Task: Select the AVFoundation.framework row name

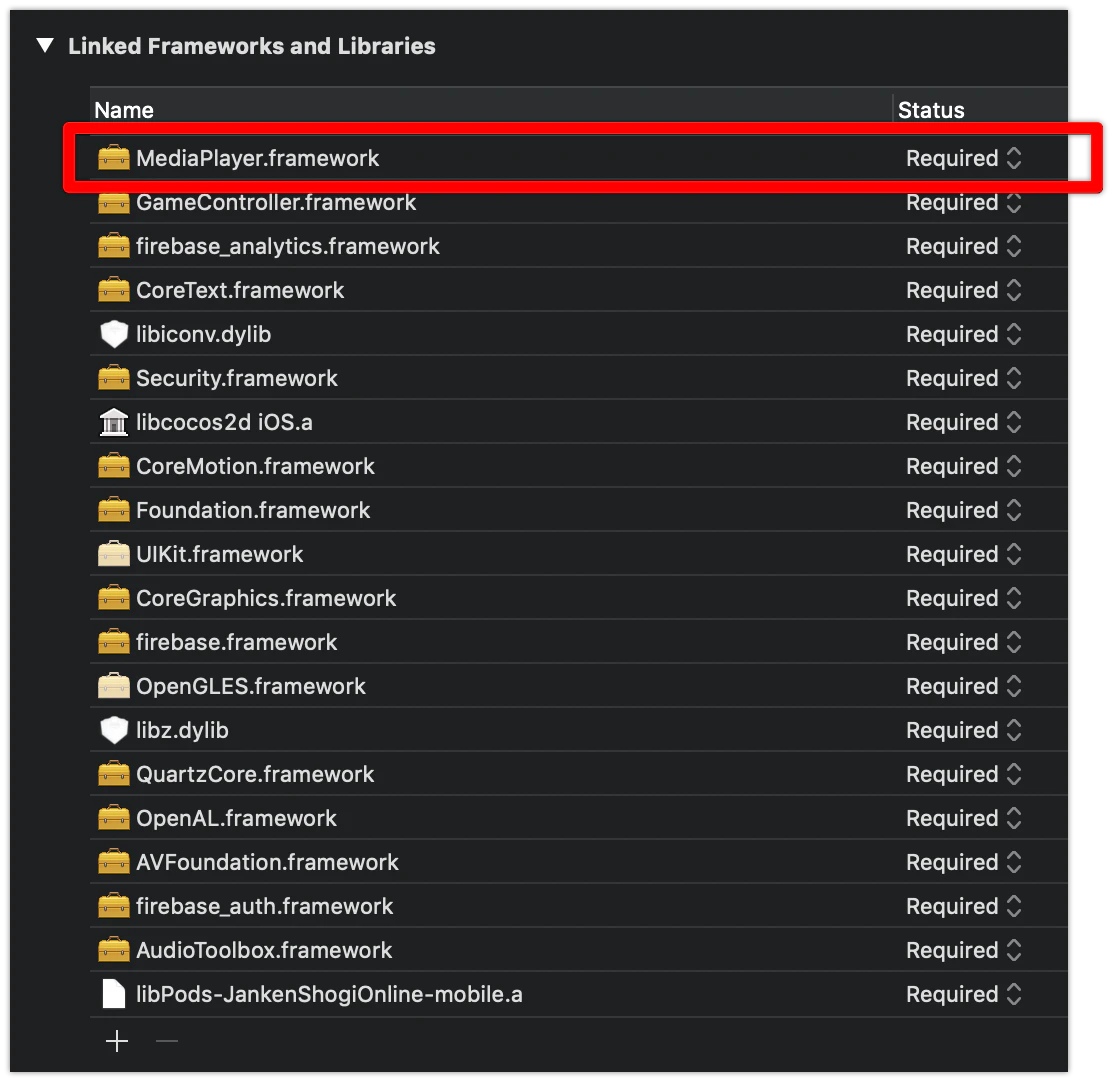Action: click(x=267, y=862)
